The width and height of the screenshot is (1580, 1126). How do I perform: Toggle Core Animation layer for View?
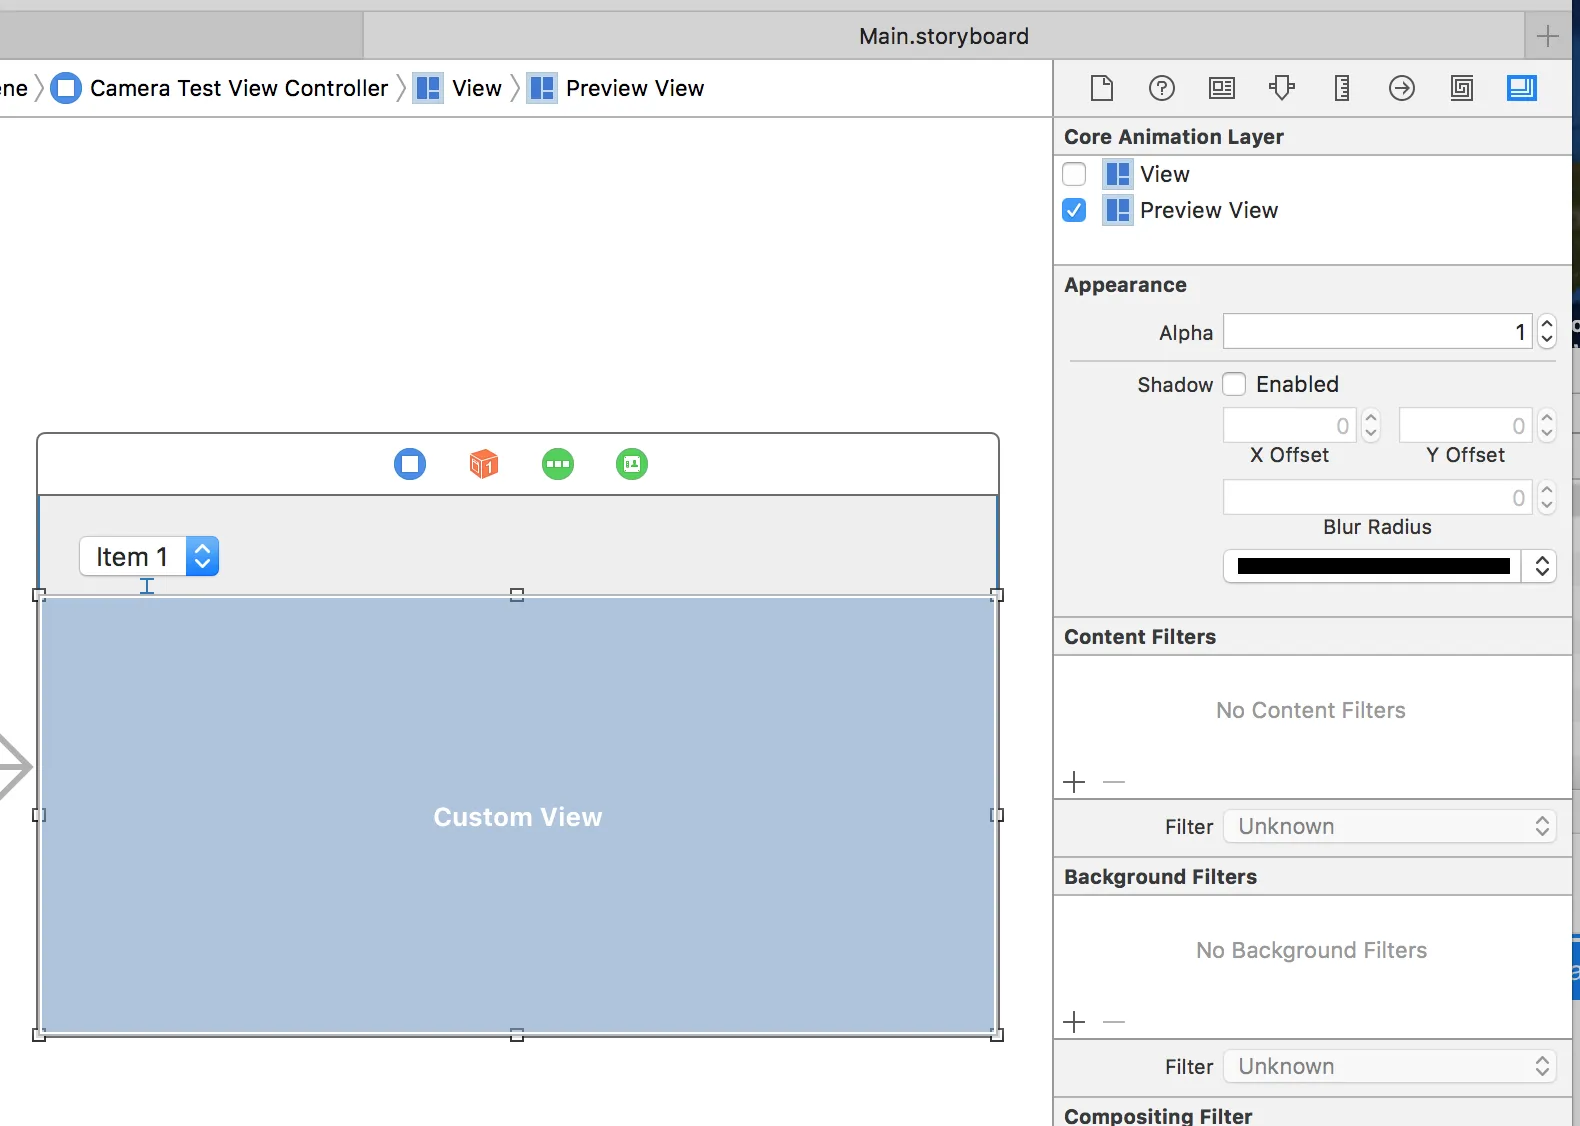[1074, 174]
